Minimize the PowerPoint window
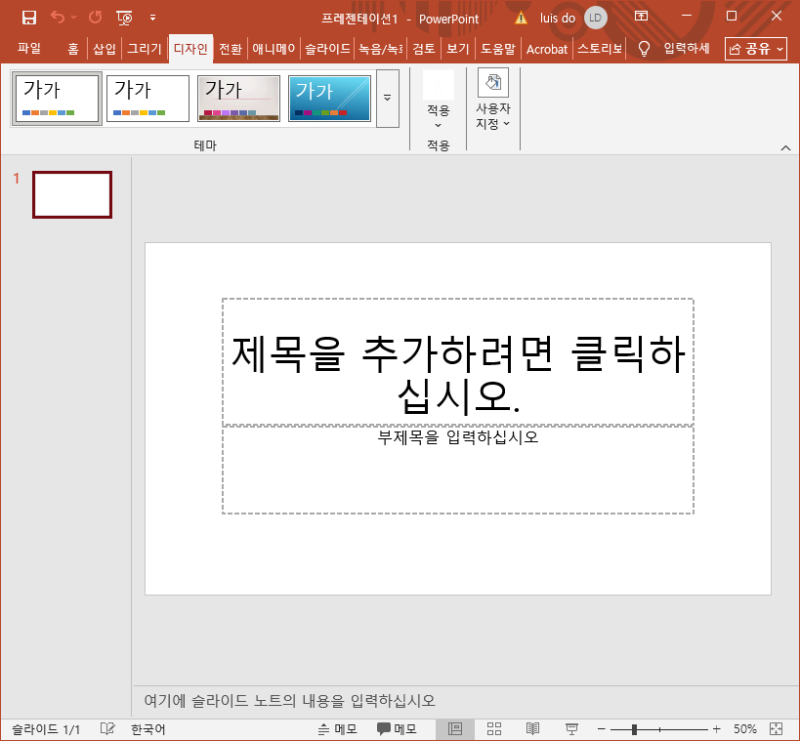800x741 pixels. 686,16
